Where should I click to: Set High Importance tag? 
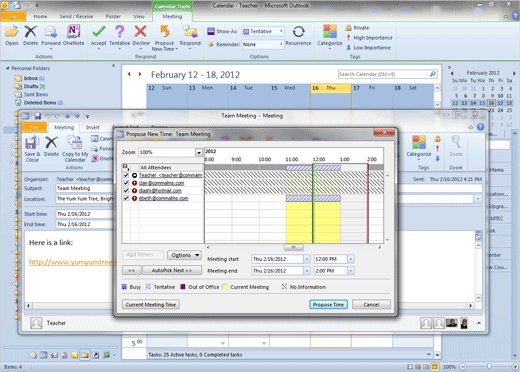coord(369,38)
